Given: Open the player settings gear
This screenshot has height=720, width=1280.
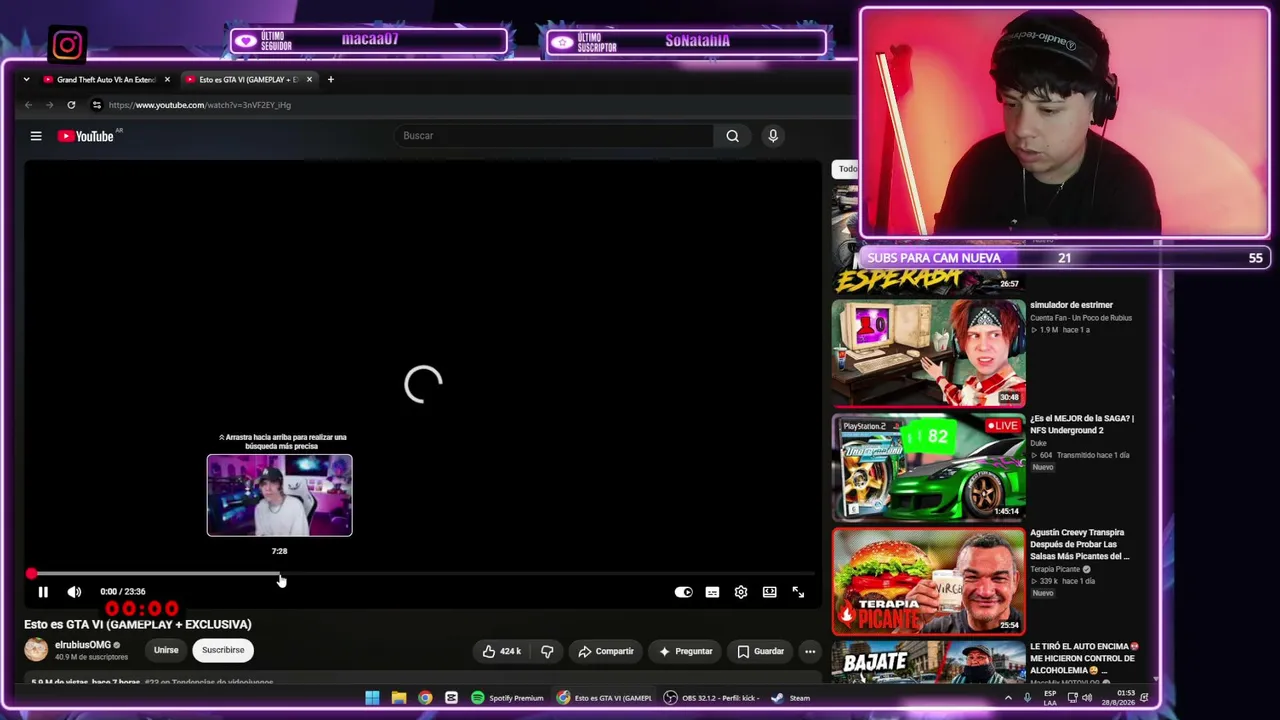Looking at the screenshot, I should (x=741, y=592).
